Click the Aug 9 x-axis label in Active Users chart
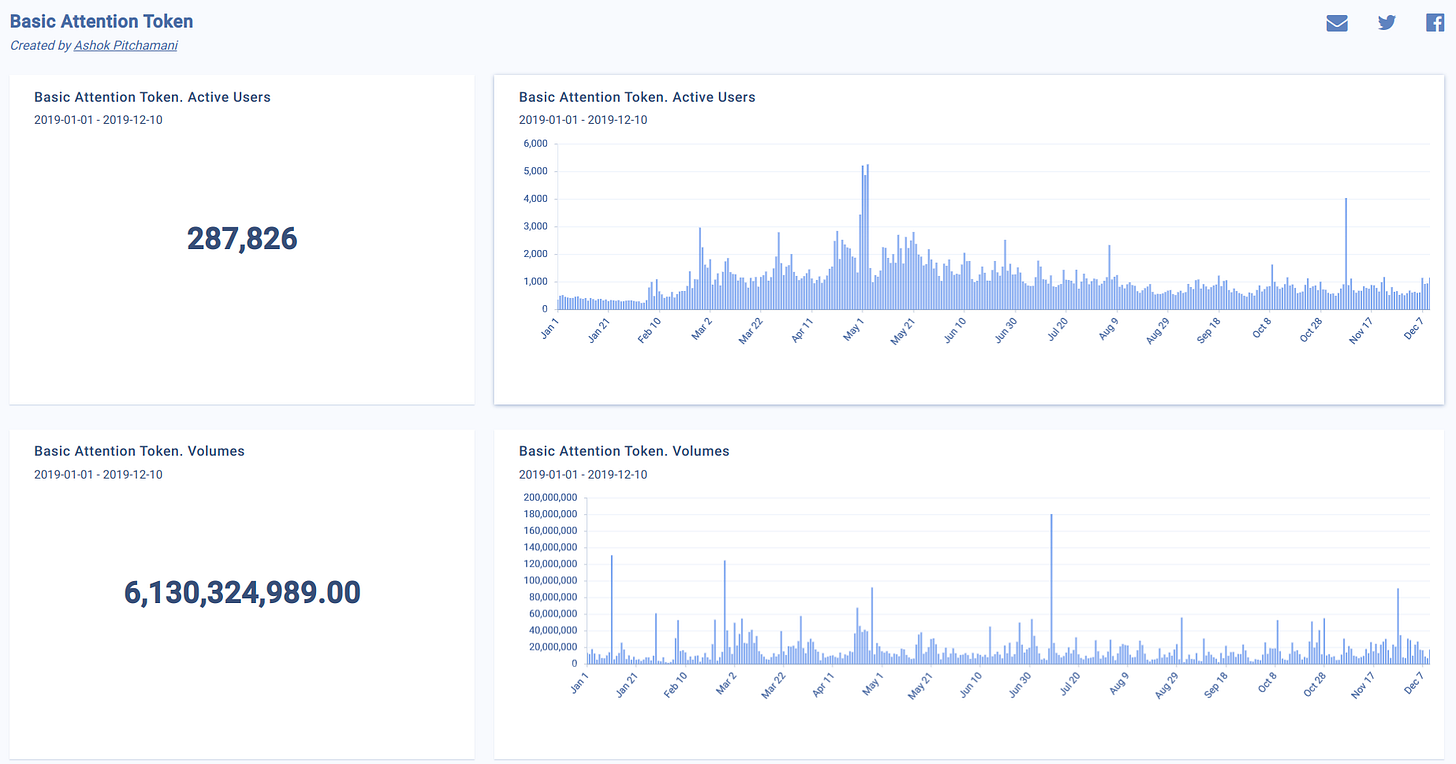Image resolution: width=1456 pixels, height=764 pixels. point(1107,330)
